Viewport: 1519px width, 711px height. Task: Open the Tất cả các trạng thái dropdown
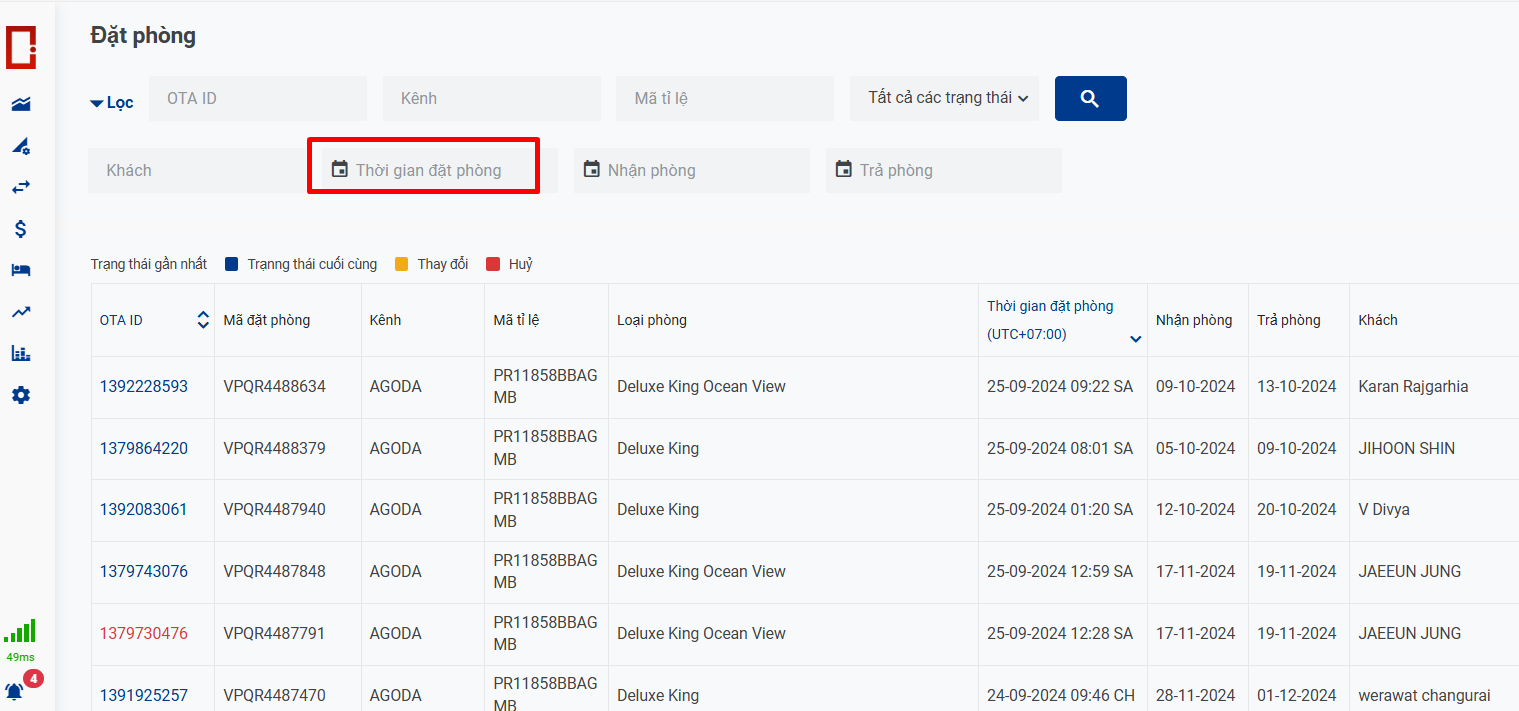click(x=943, y=98)
